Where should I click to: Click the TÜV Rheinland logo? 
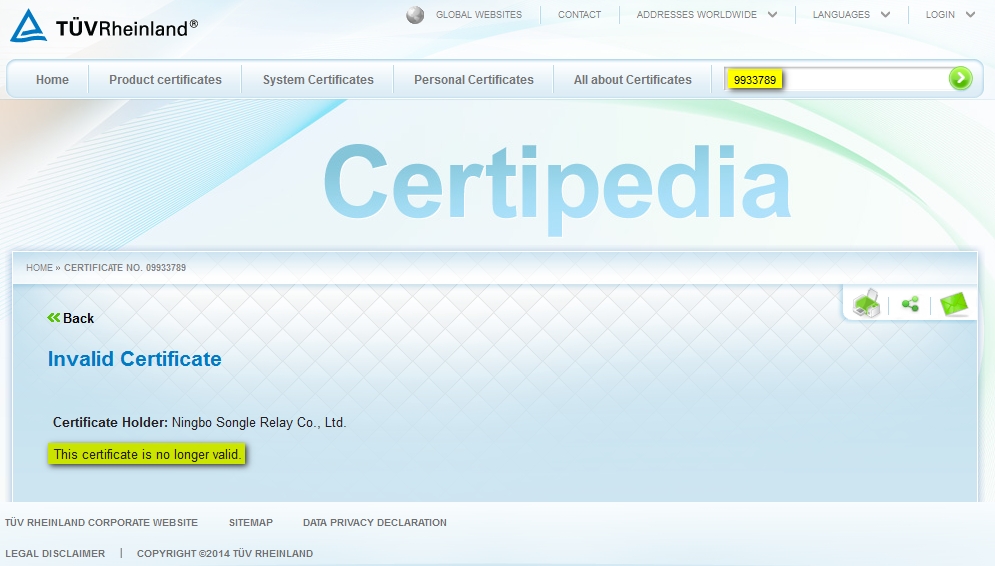[104, 27]
